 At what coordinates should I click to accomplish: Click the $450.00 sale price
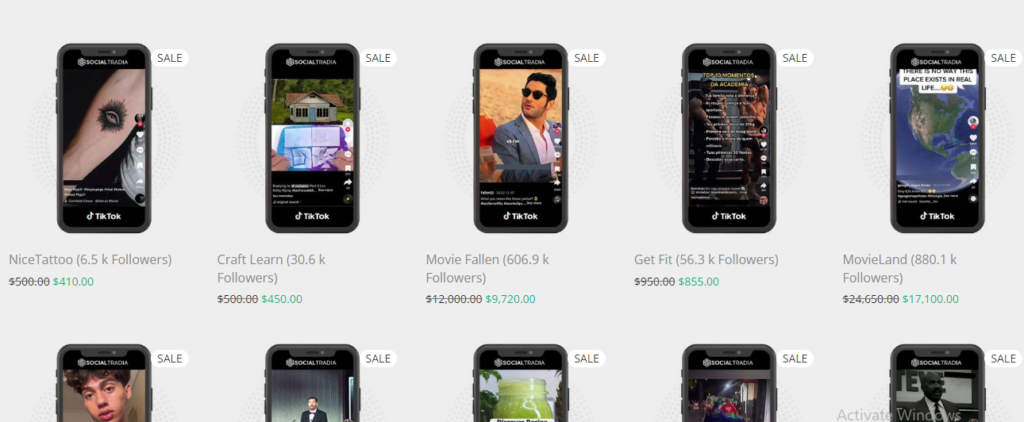[x=281, y=299]
